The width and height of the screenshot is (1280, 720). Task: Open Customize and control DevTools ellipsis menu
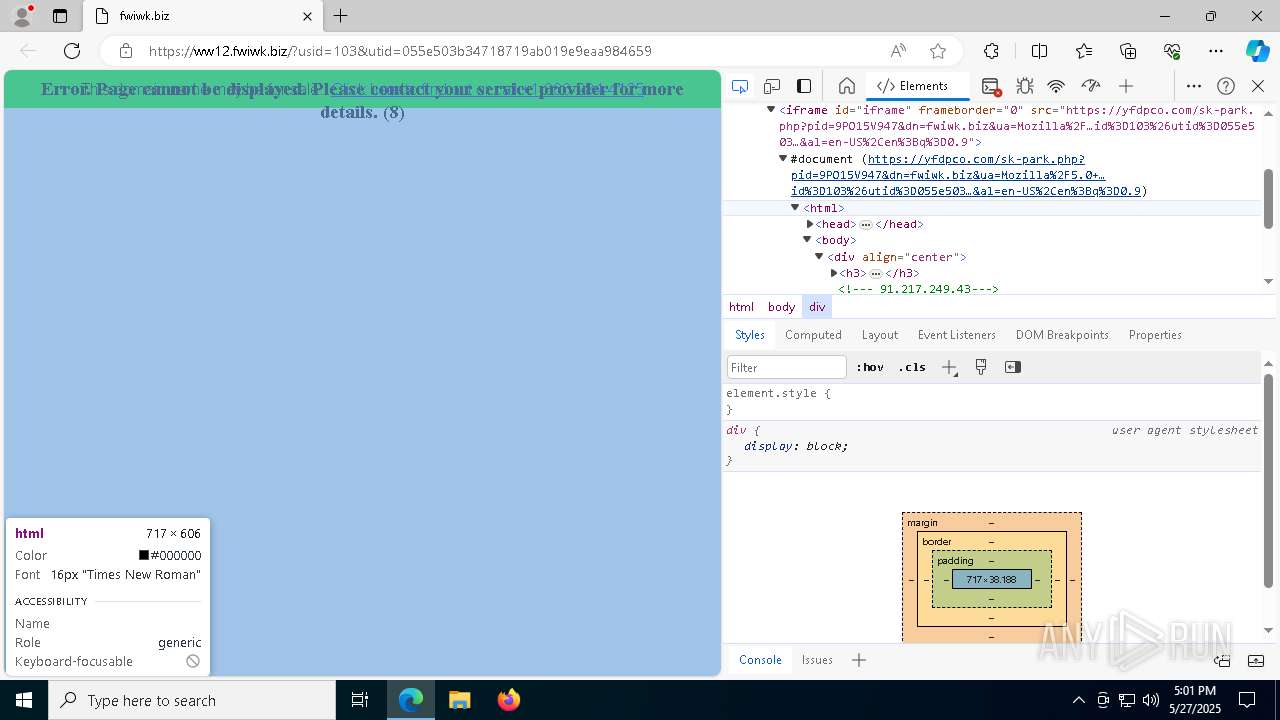coord(1194,86)
